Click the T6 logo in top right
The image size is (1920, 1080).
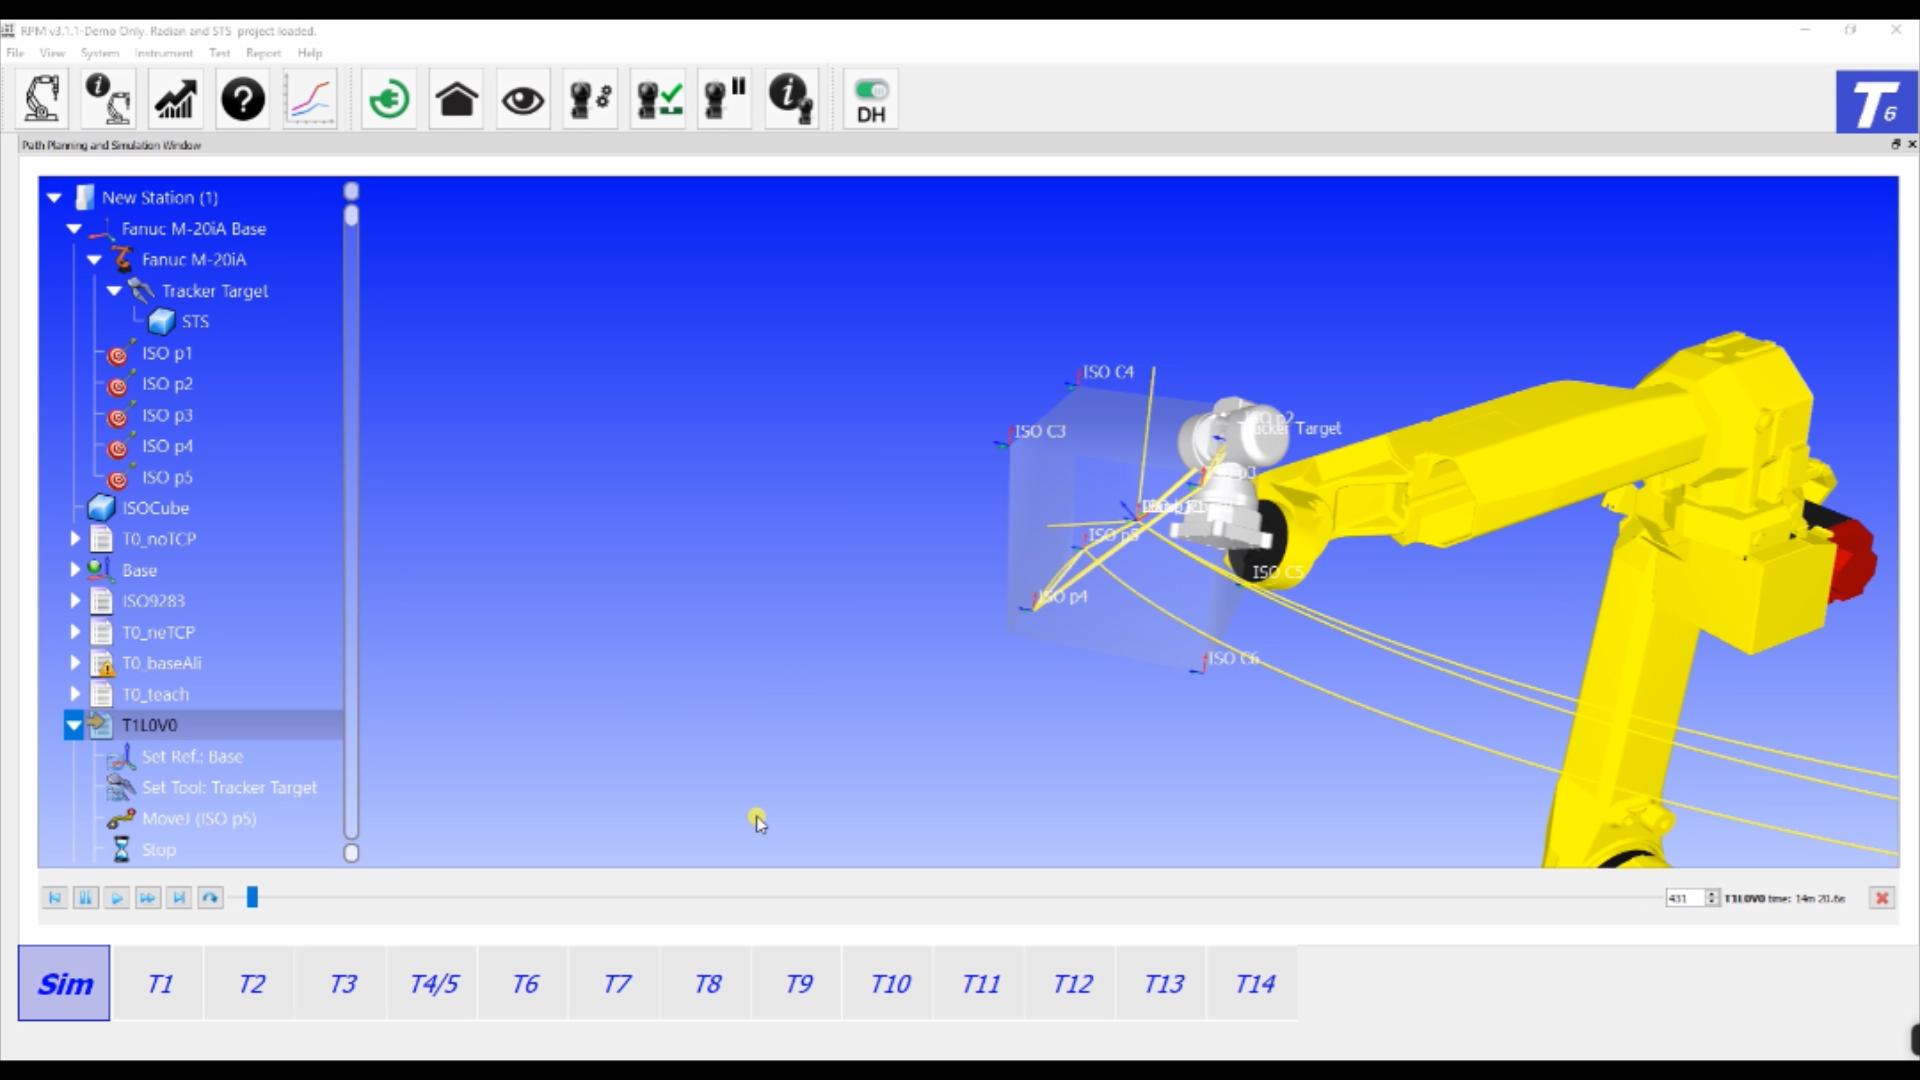coord(1875,102)
